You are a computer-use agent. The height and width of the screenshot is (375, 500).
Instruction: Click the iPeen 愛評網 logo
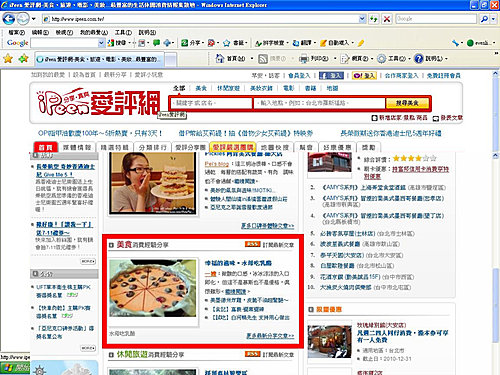[x=99, y=102]
